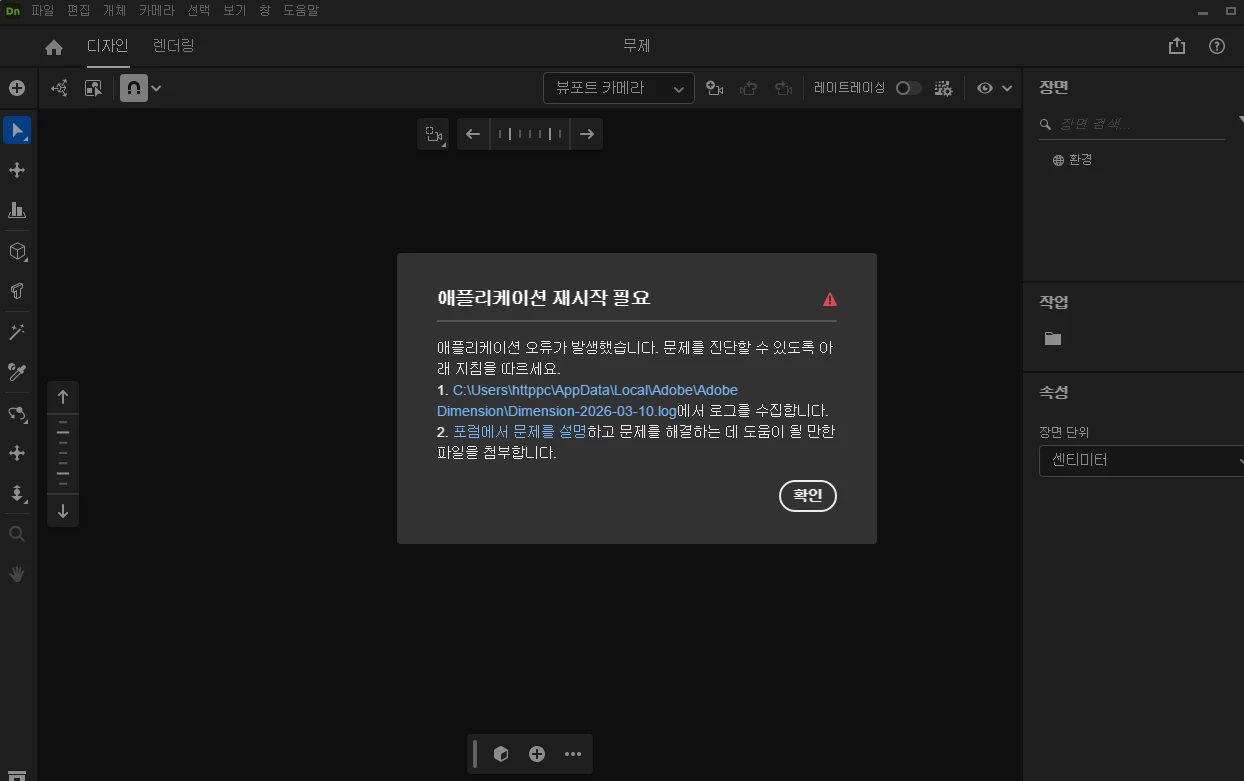
Task: Activate the eyedropper Sampler tool
Action: (x=17, y=372)
